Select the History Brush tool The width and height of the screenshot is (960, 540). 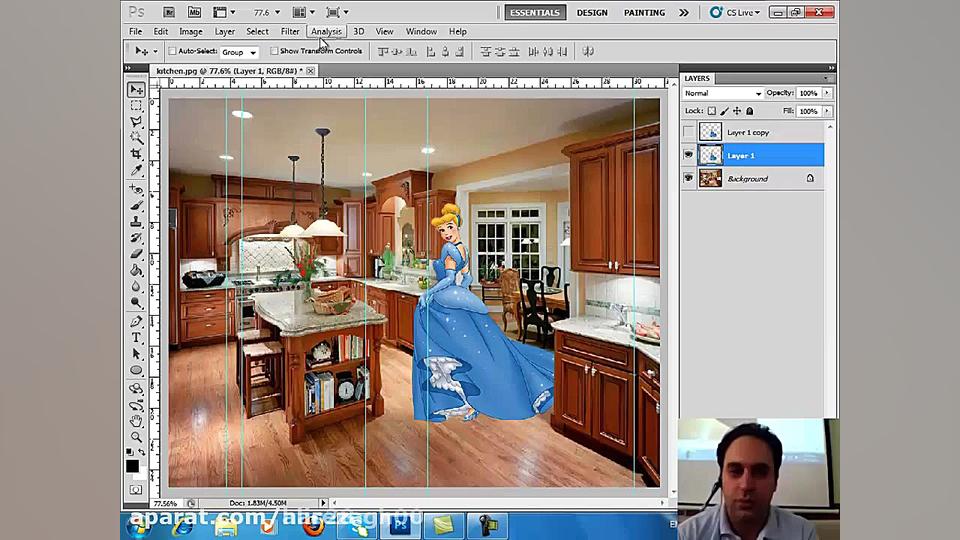pyautogui.click(x=136, y=238)
